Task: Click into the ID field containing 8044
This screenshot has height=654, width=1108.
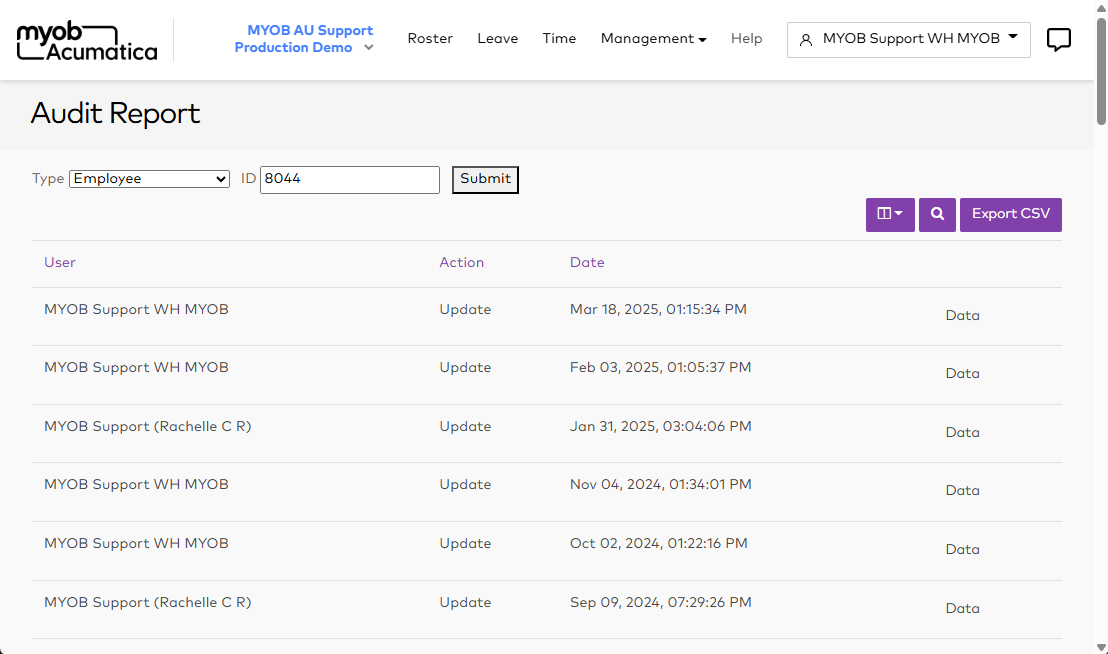Action: pyautogui.click(x=349, y=179)
